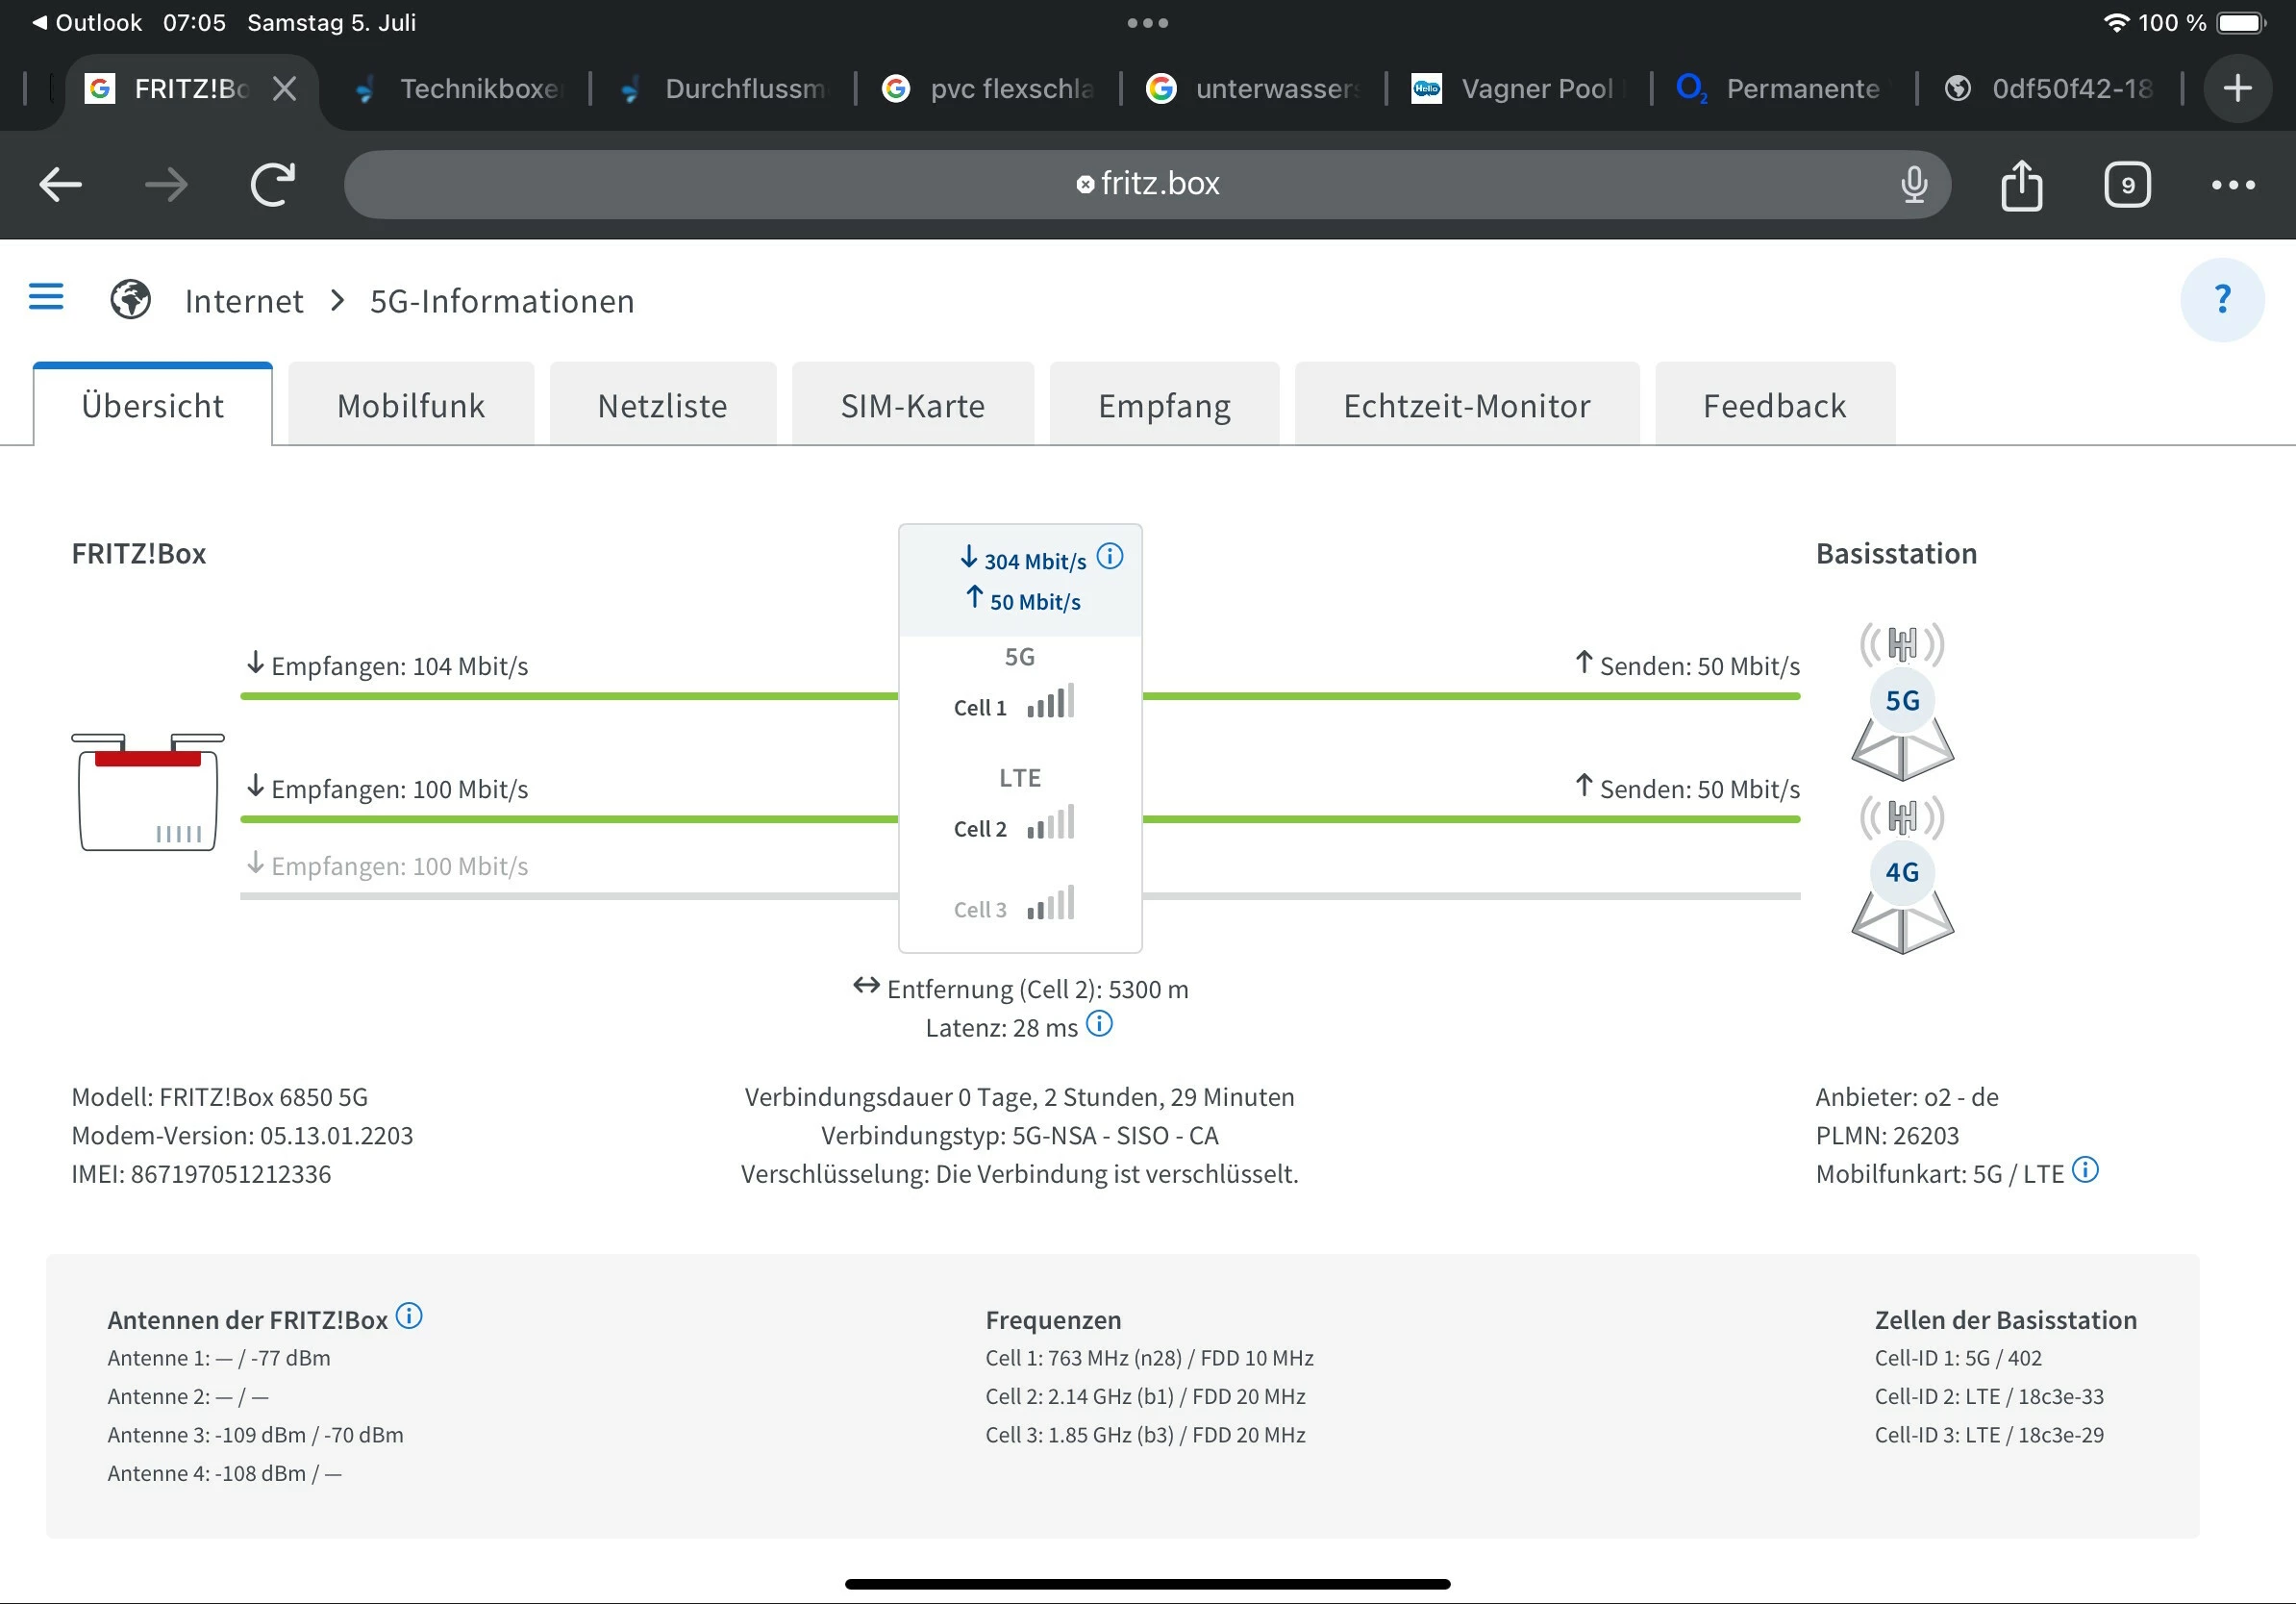Screen dimensions: 2296x1604
Task: Tap the browser share icon
Action: coord(2021,185)
